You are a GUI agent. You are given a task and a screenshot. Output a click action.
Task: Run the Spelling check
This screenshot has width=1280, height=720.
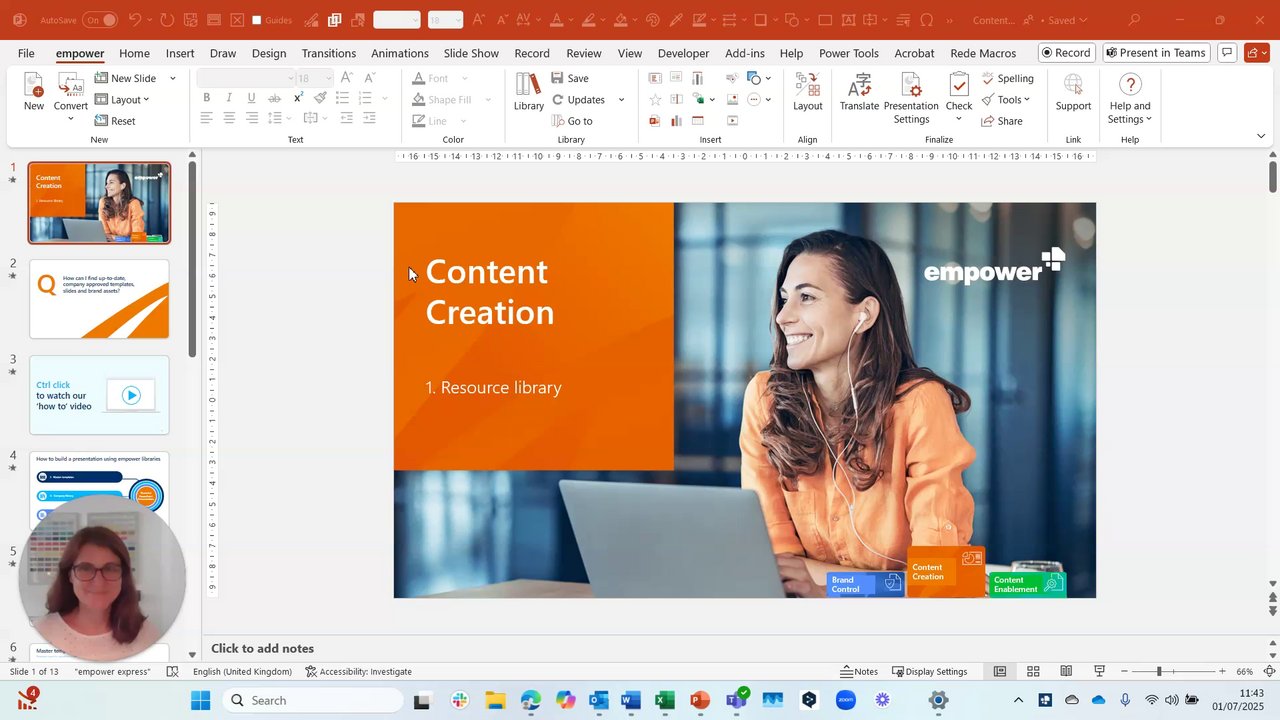point(1007,78)
